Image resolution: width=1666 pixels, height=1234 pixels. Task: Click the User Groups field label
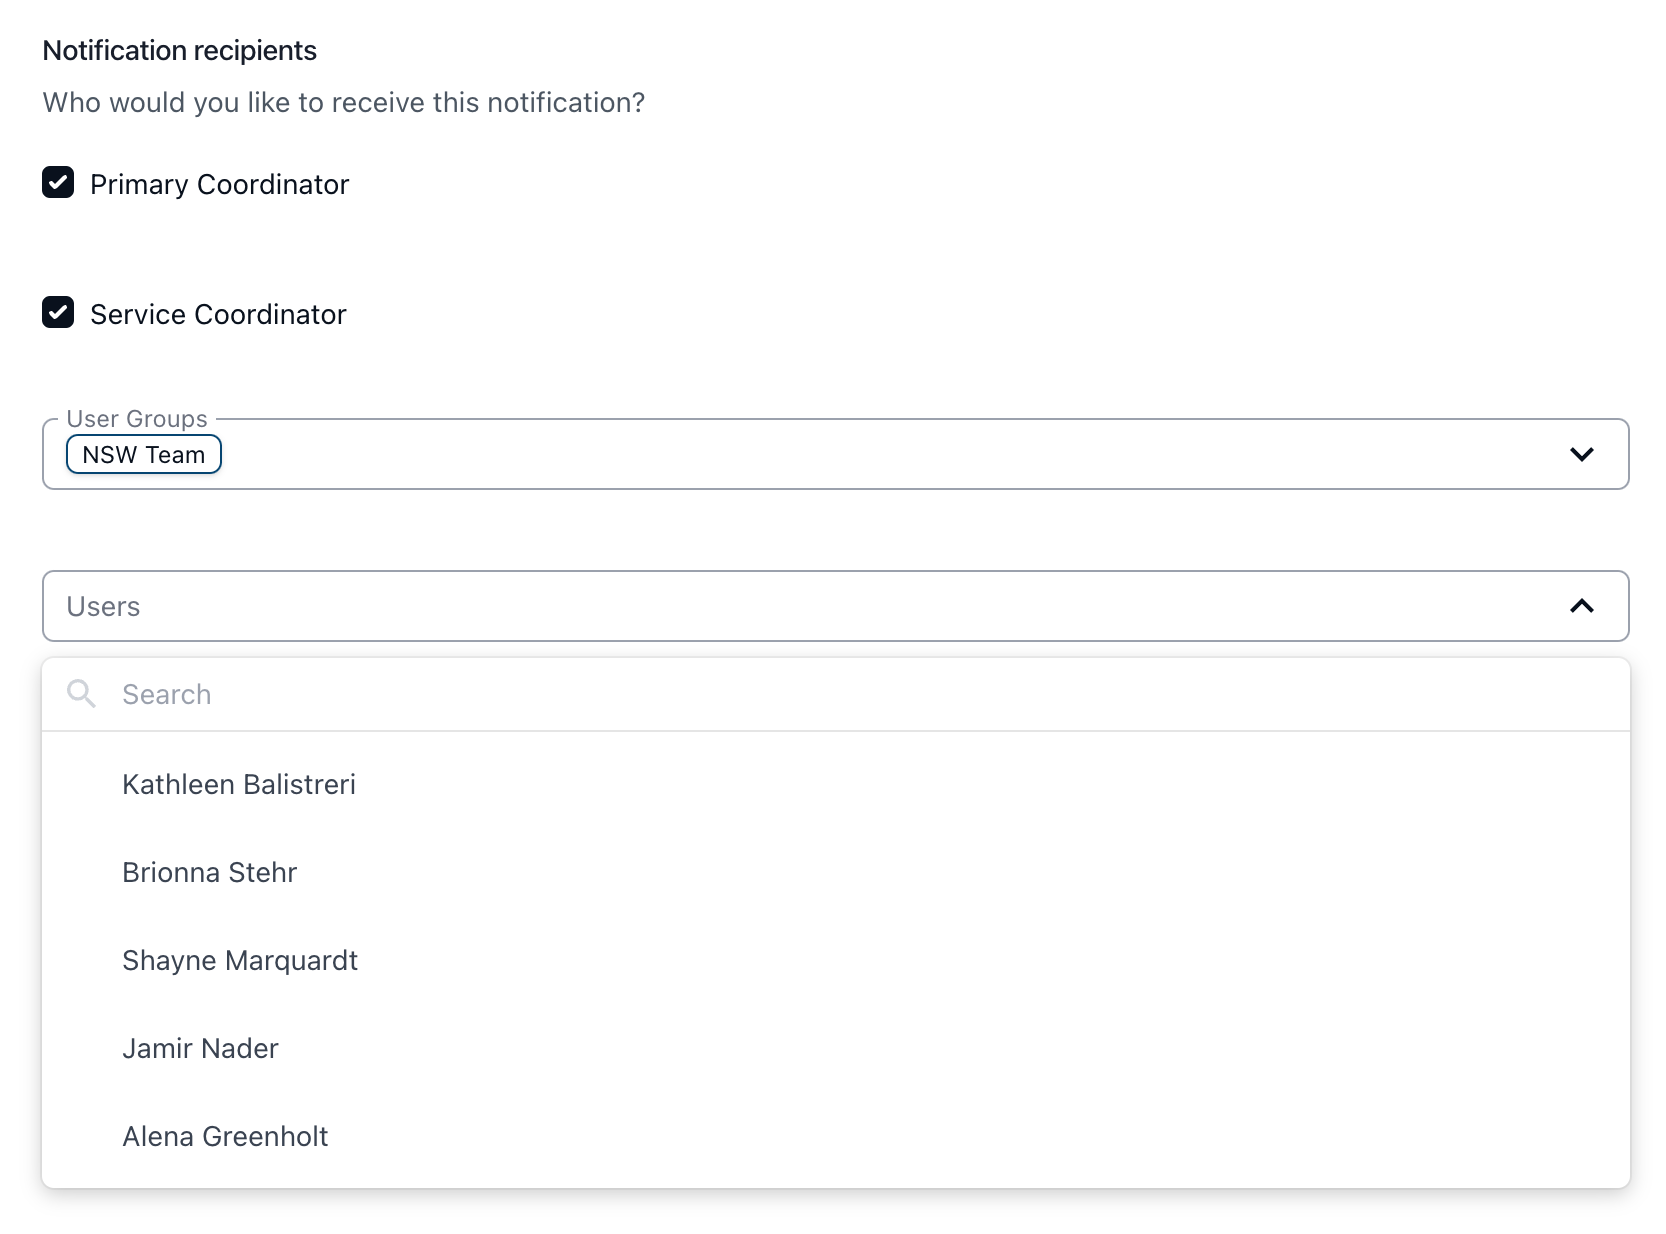pyautogui.click(x=137, y=419)
